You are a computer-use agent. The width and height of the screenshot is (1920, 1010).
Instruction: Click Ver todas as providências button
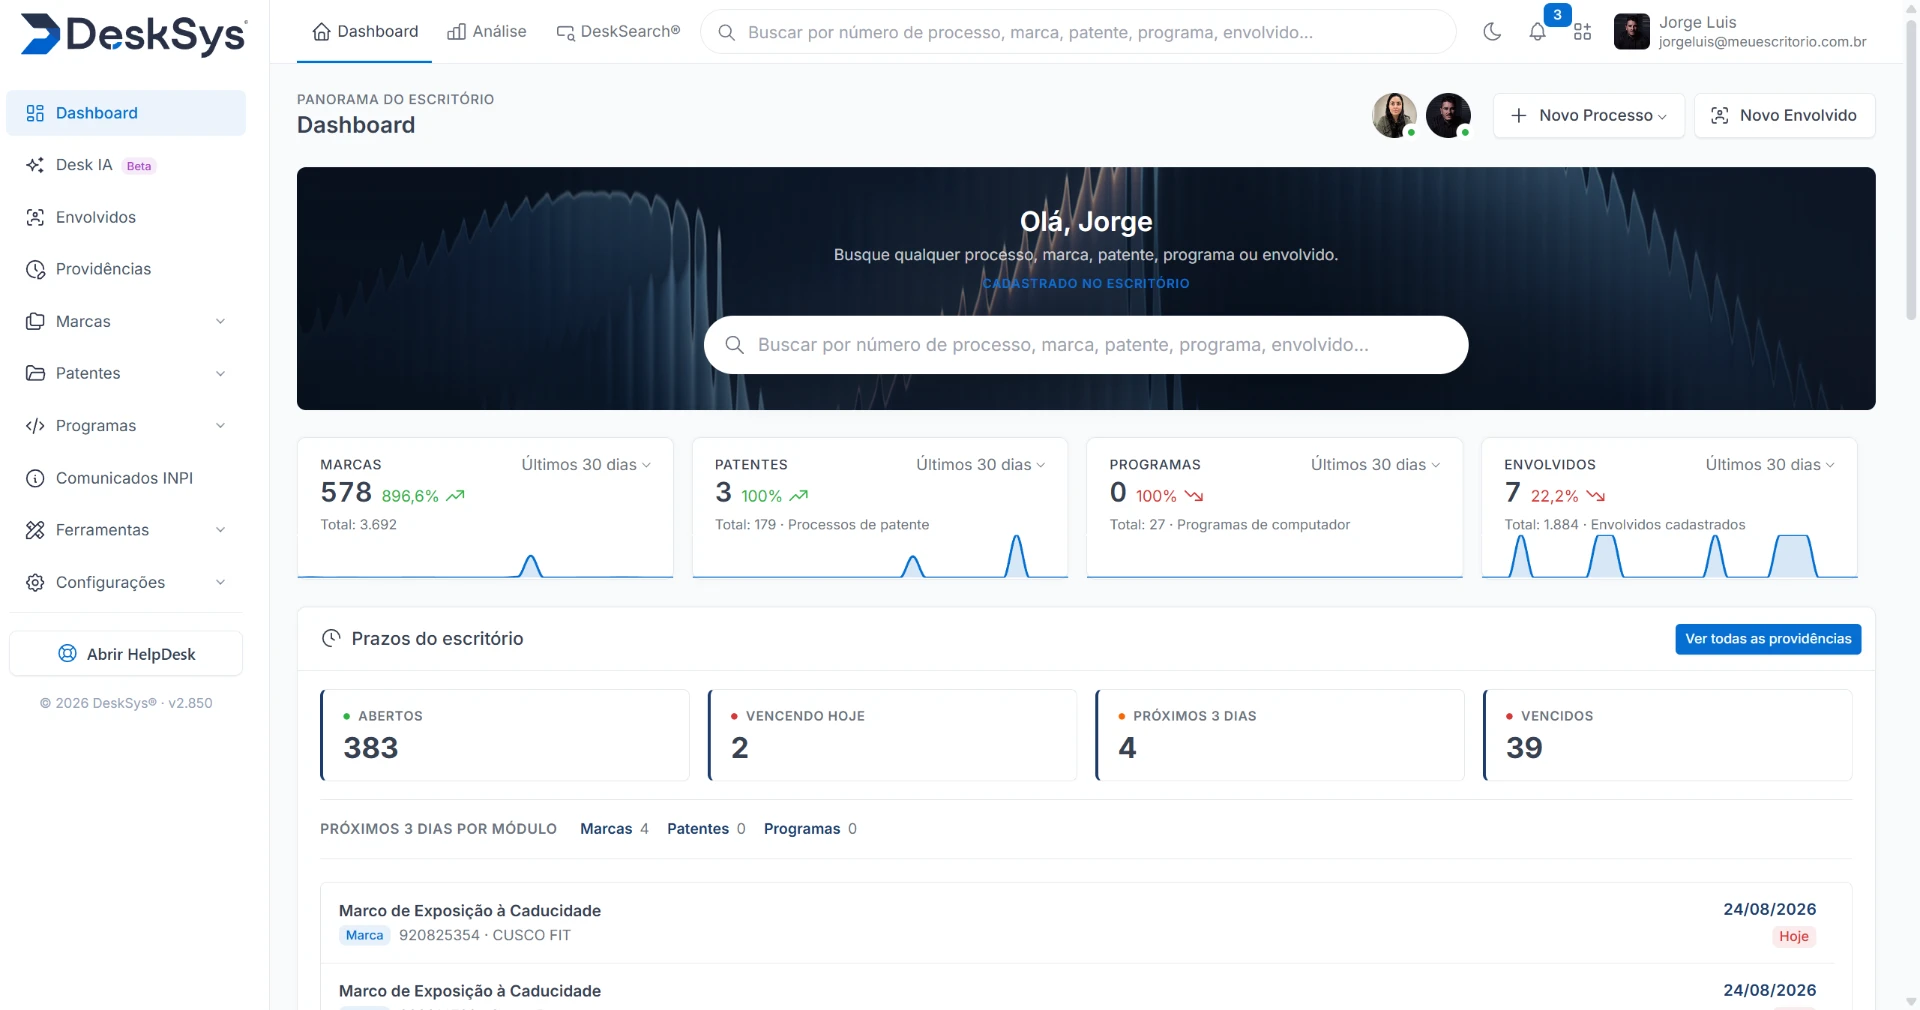point(1768,639)
